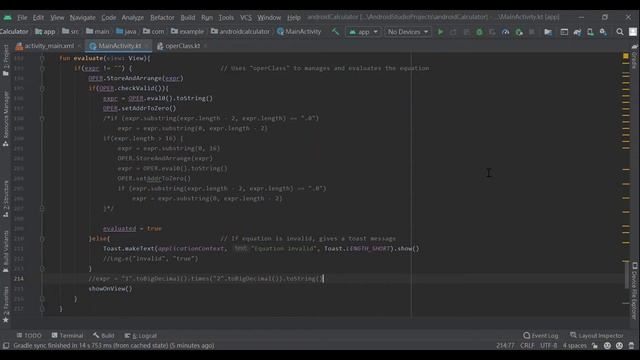Open the Favorites side panel
Screen dimensions: 640x360
pyautogui.click(x=5, y=304)
